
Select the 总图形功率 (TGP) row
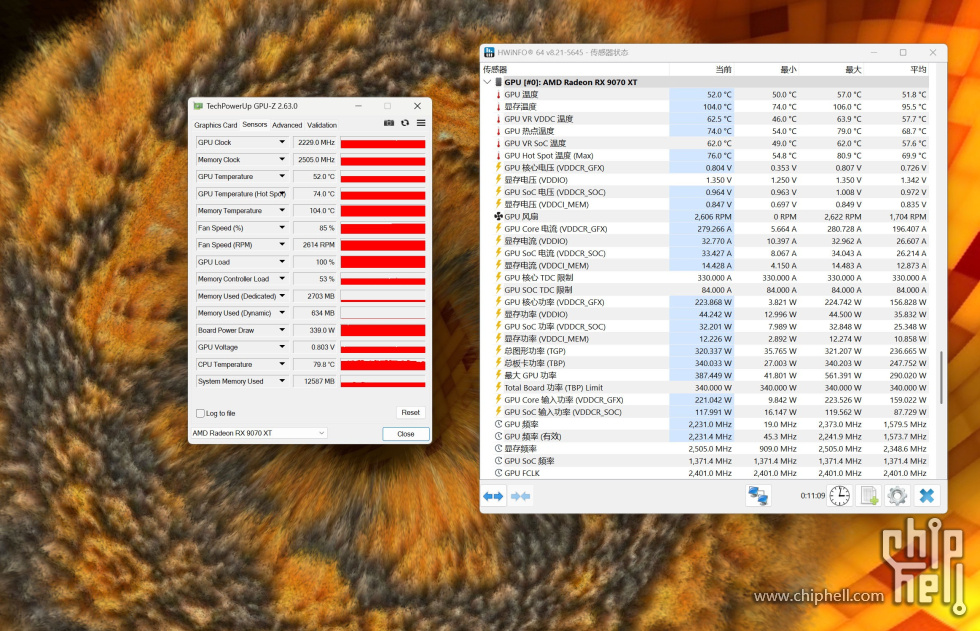[x=706, y=351]
